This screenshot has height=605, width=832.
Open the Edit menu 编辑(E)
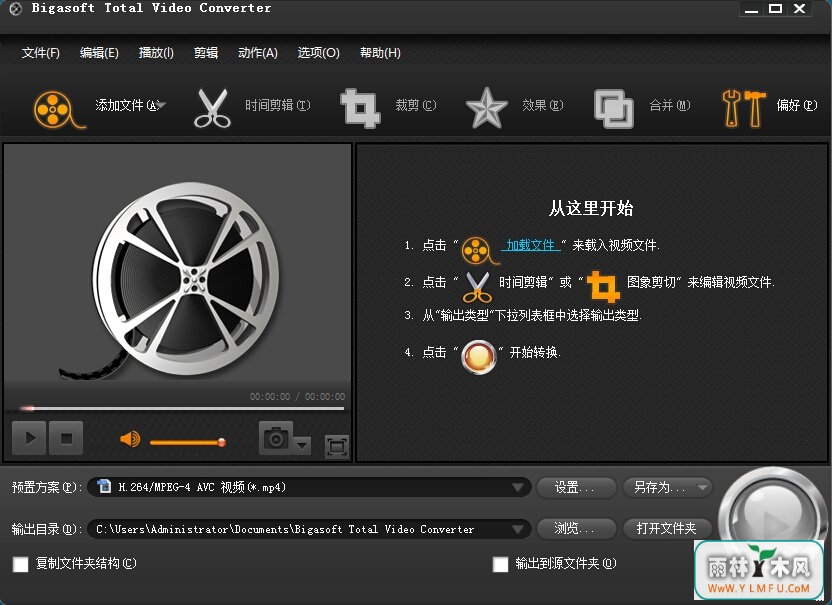99,53
